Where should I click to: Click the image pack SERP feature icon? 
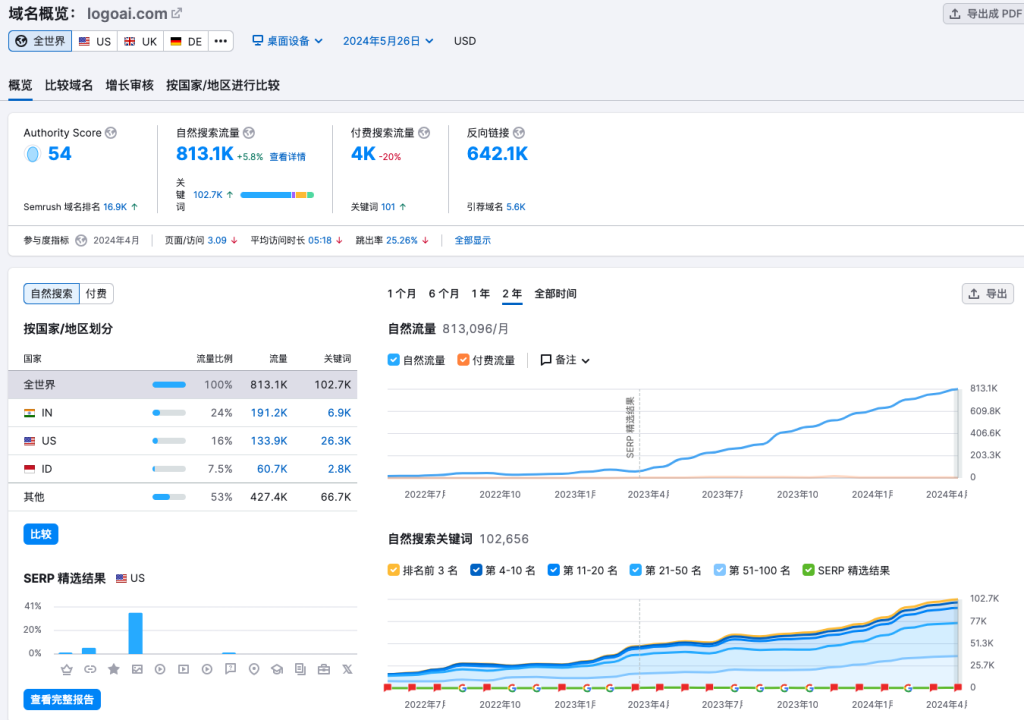tap(136, 669)
